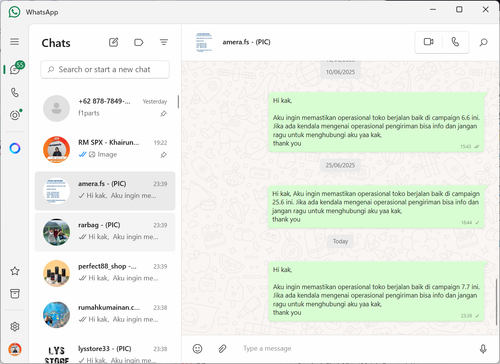
Task: Click the conversation scrollbar thumb
Action: (x=496, y=302)
